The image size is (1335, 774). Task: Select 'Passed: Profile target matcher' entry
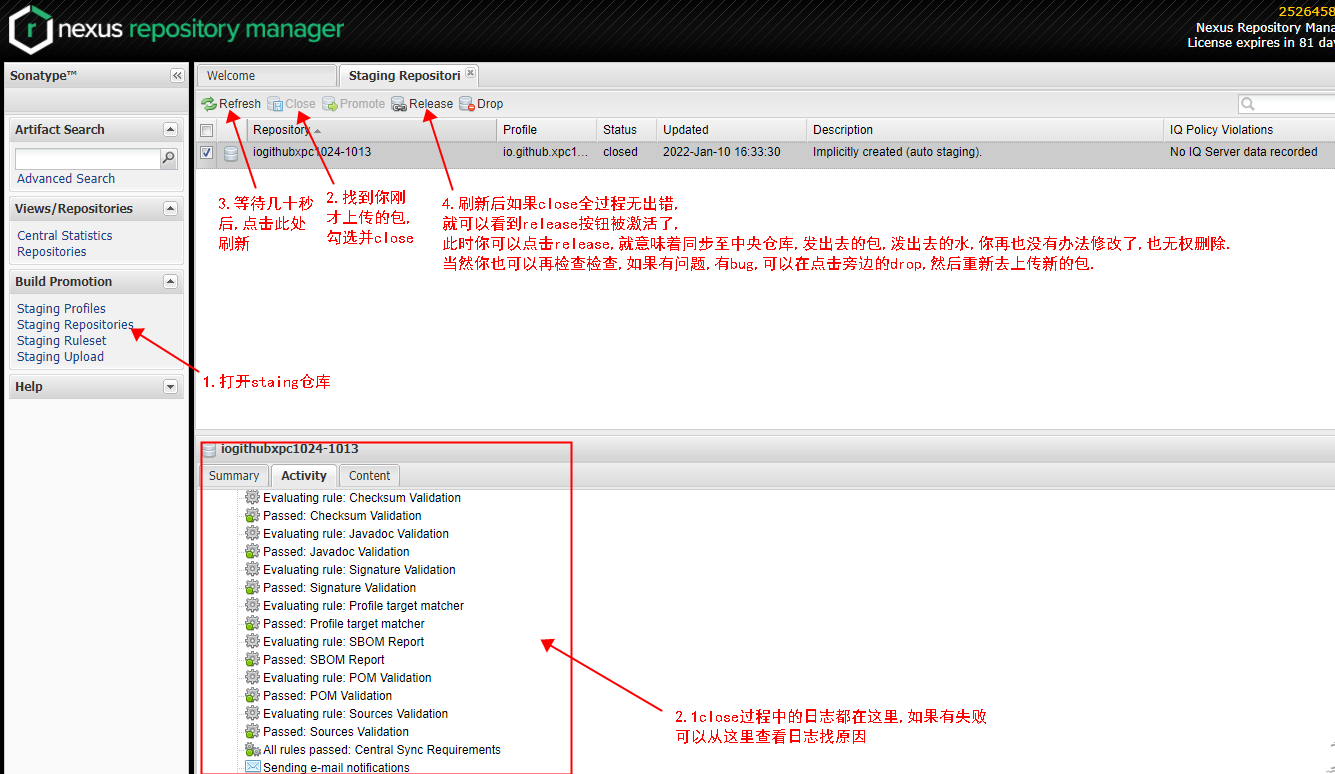(x=344, y=624)
